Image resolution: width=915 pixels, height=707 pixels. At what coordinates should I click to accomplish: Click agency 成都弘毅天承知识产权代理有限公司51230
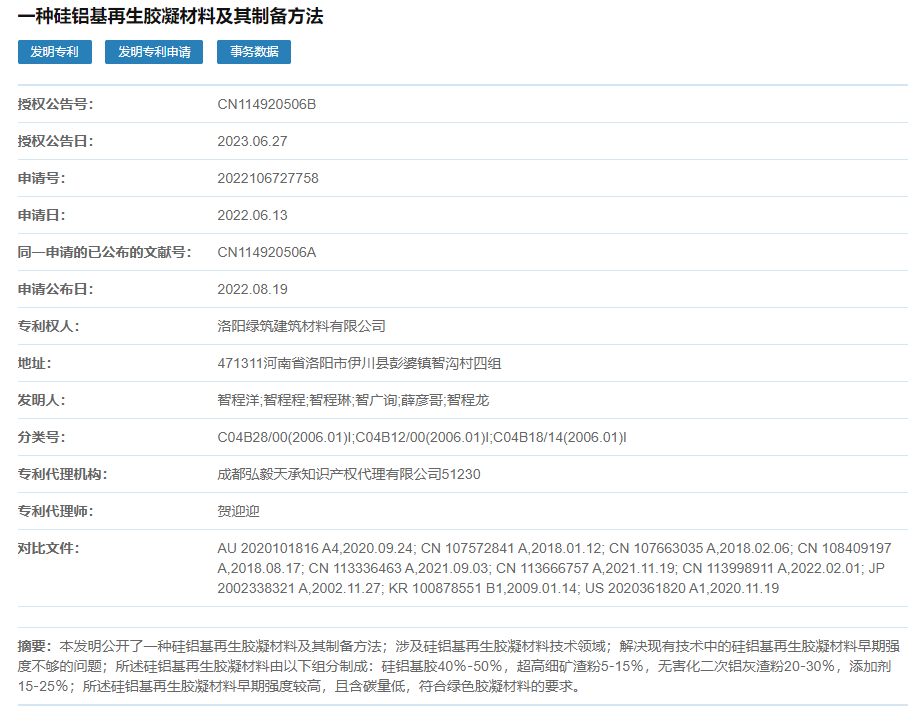pos(348,474)
